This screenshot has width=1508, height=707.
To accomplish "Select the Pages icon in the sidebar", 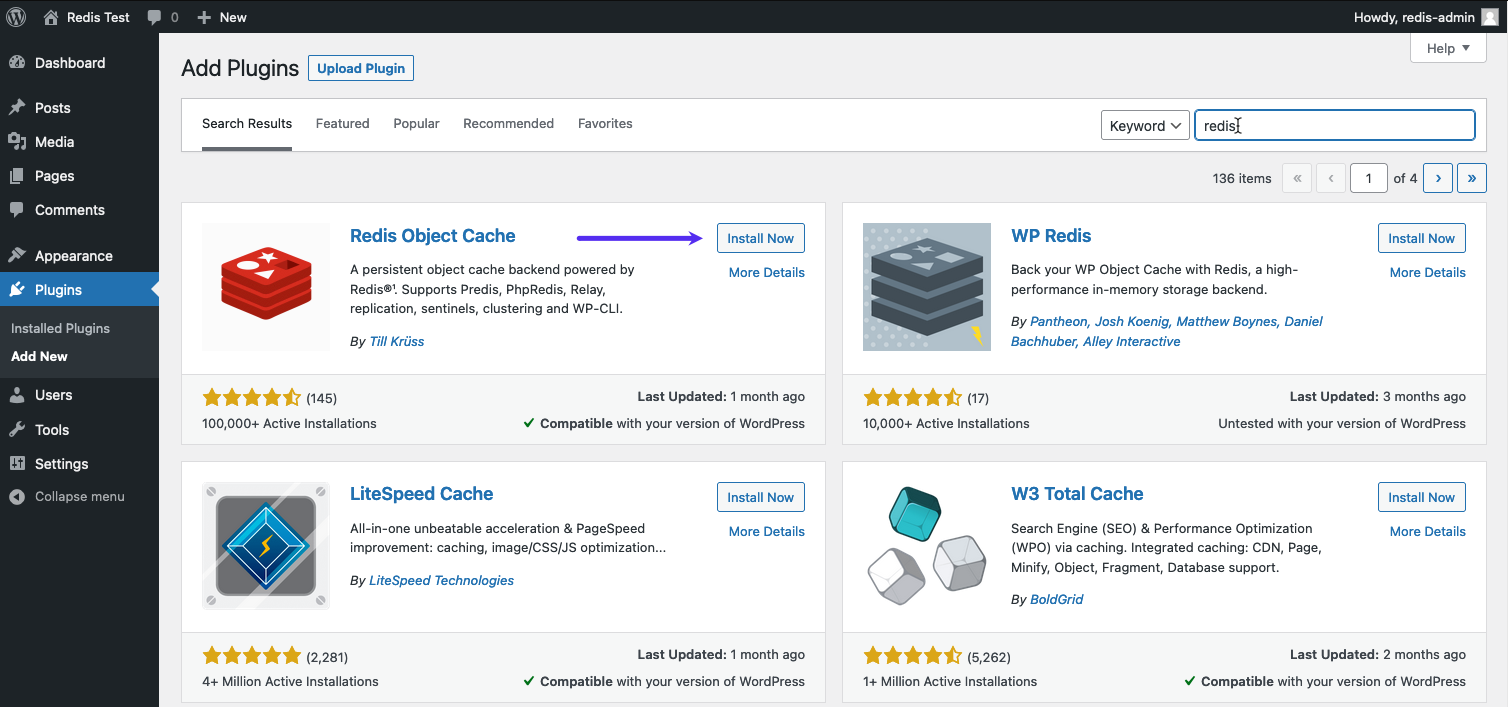I will coord(21,175).
